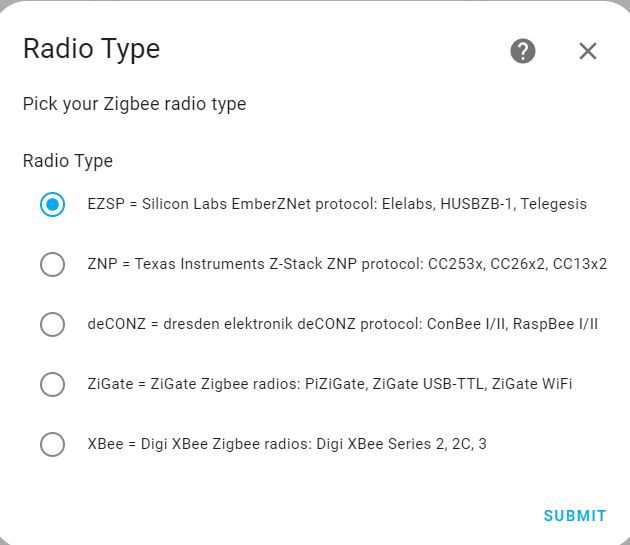Submit the selected radio type

(x=575, y=516)
